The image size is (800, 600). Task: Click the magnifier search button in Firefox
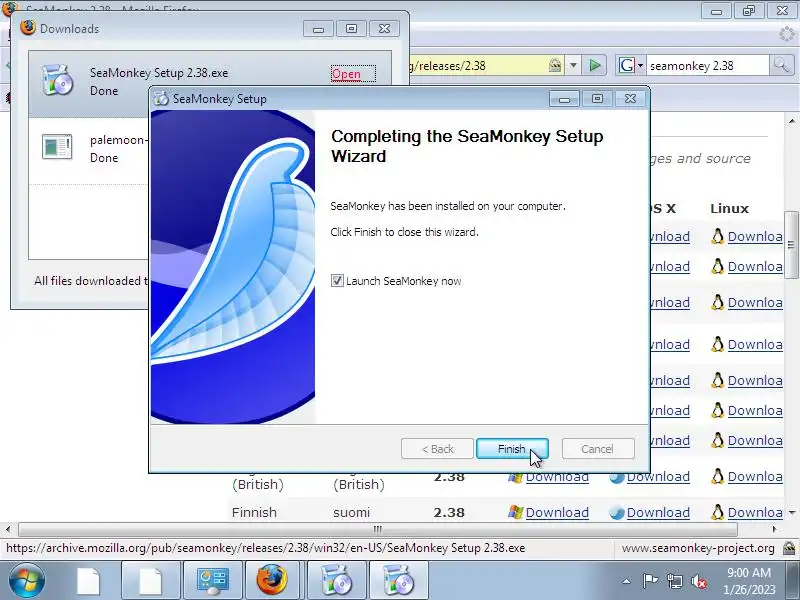781,65
